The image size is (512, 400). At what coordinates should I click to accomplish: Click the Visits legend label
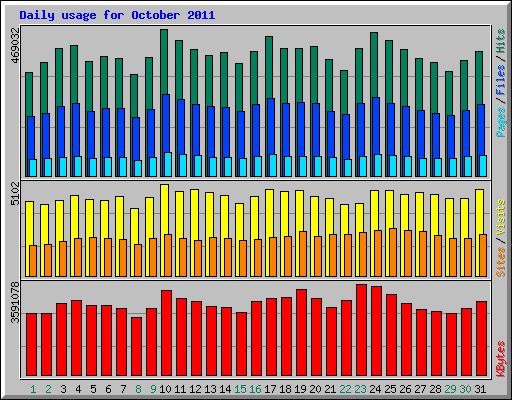tap(501, 217)
